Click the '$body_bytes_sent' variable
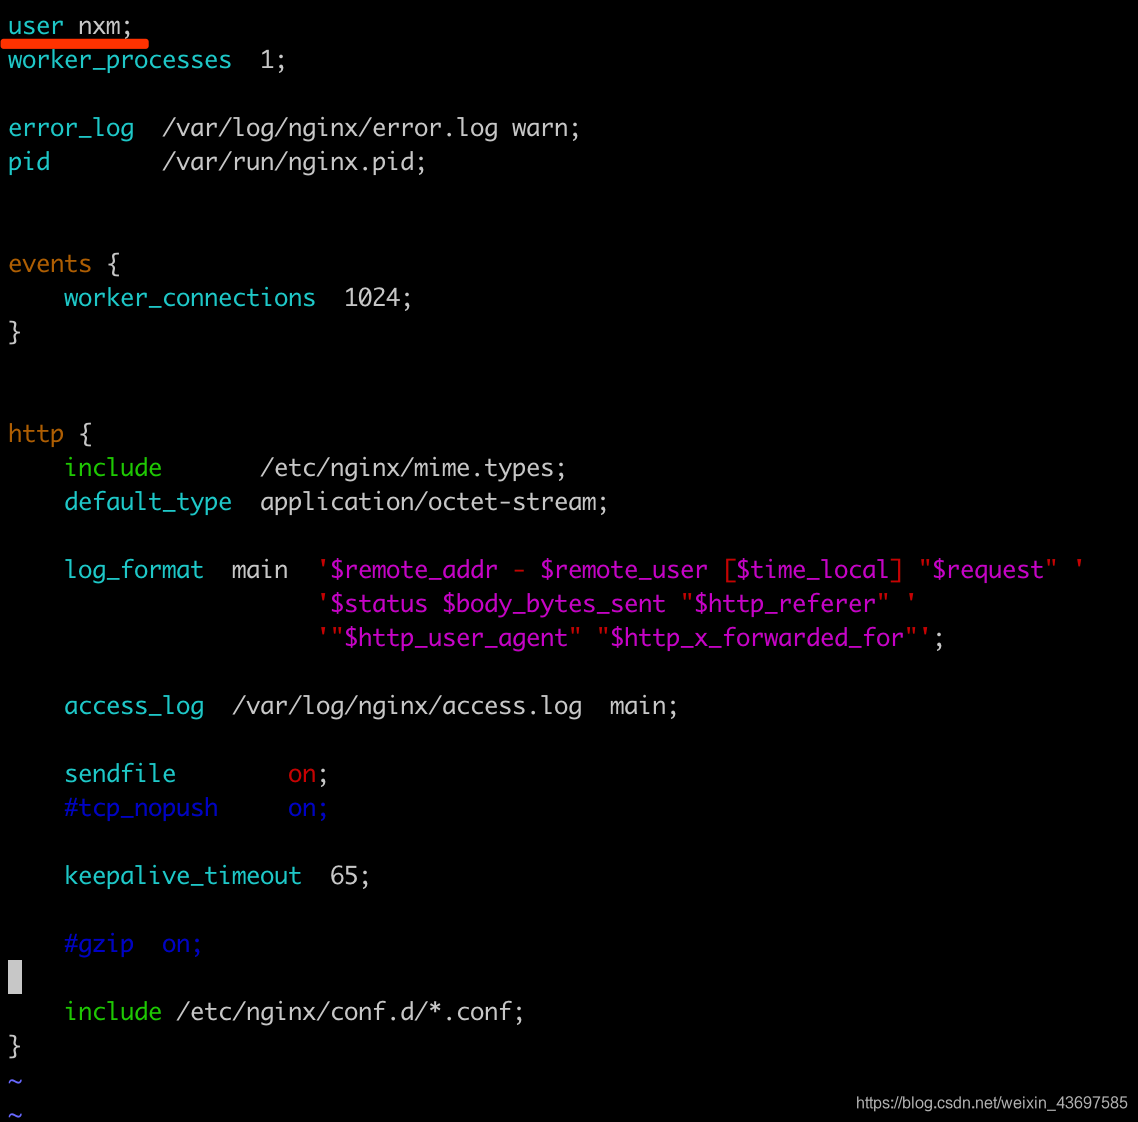Screen dimensions: 1138x1122 (554, 605)
